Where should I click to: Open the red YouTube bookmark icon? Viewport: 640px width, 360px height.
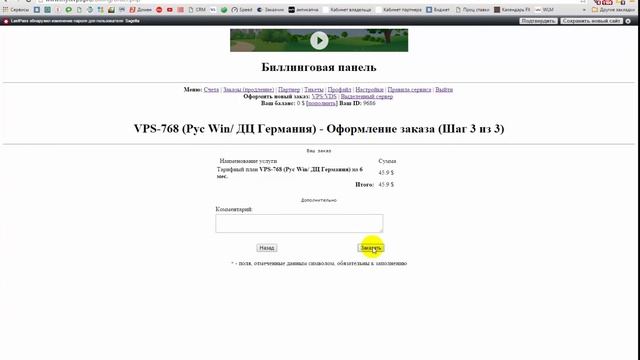170,9
